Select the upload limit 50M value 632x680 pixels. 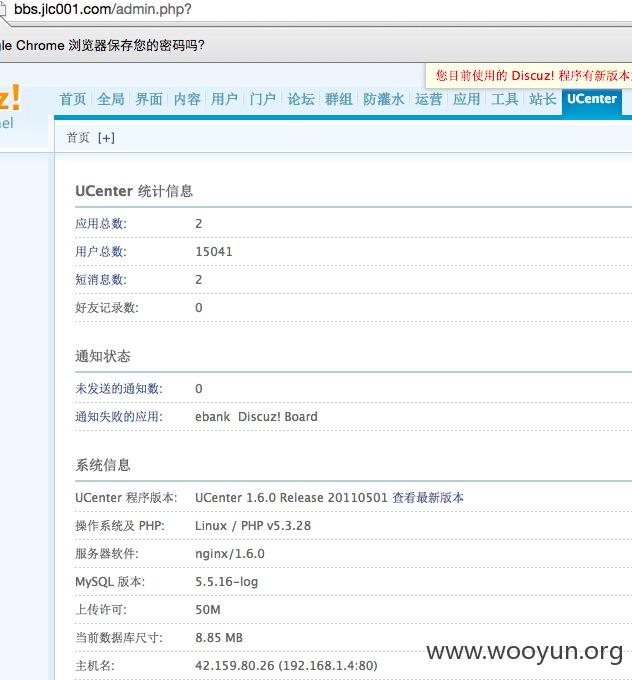pyautogui.click(x=208, y=610)
